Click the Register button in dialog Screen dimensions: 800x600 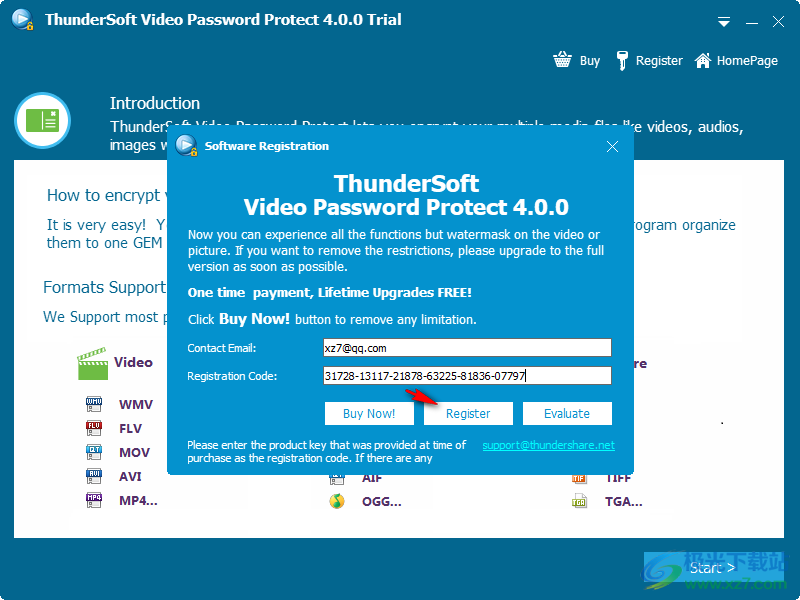click(468, 413)
